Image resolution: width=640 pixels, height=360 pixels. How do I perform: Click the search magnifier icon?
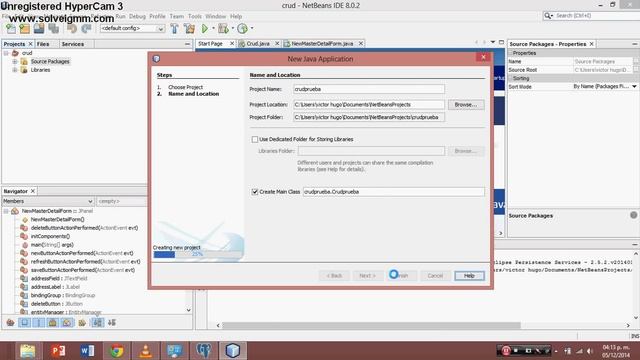coord(548,16)
